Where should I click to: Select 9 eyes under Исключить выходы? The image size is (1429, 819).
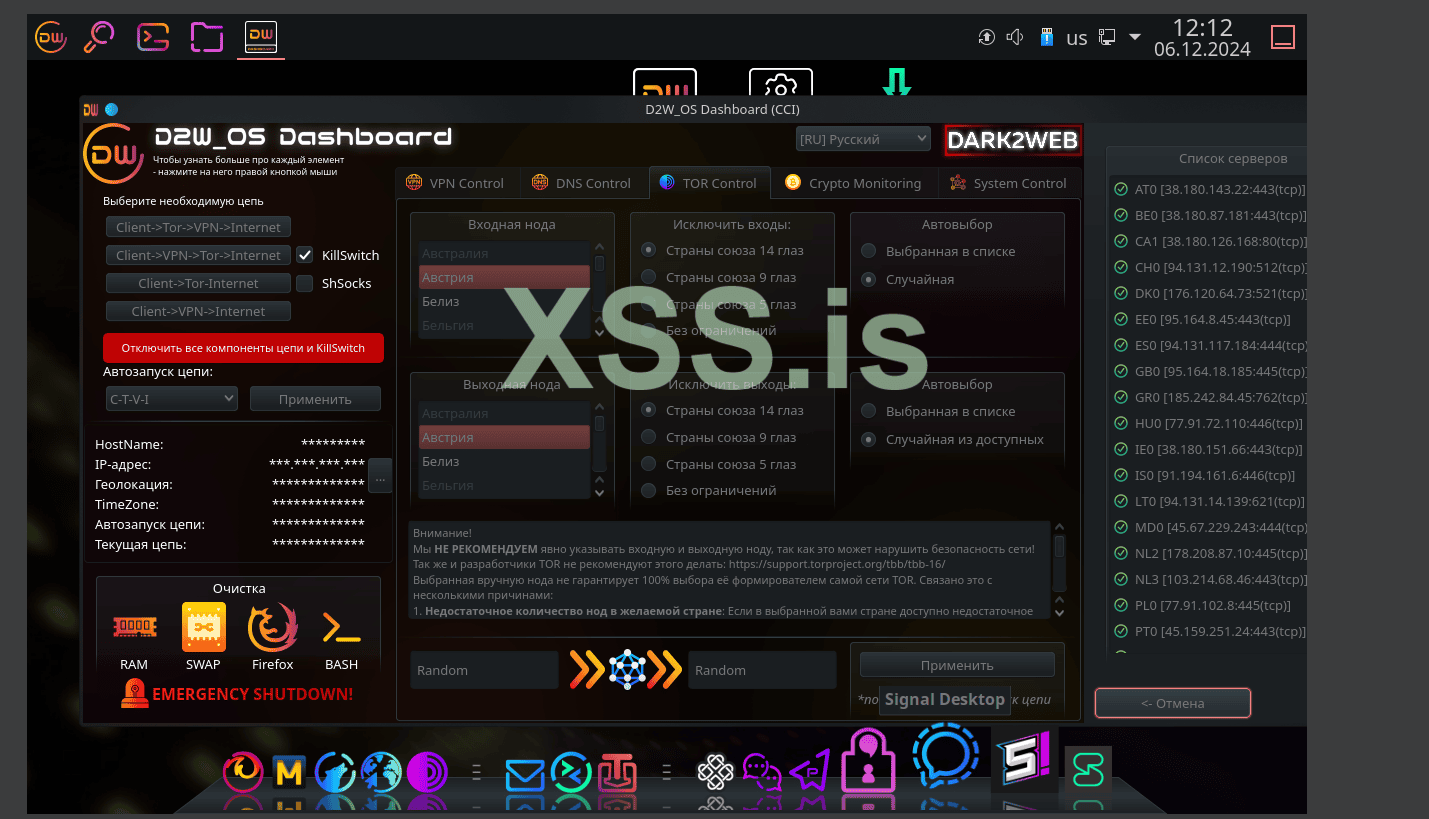click(x=649, y=437)
